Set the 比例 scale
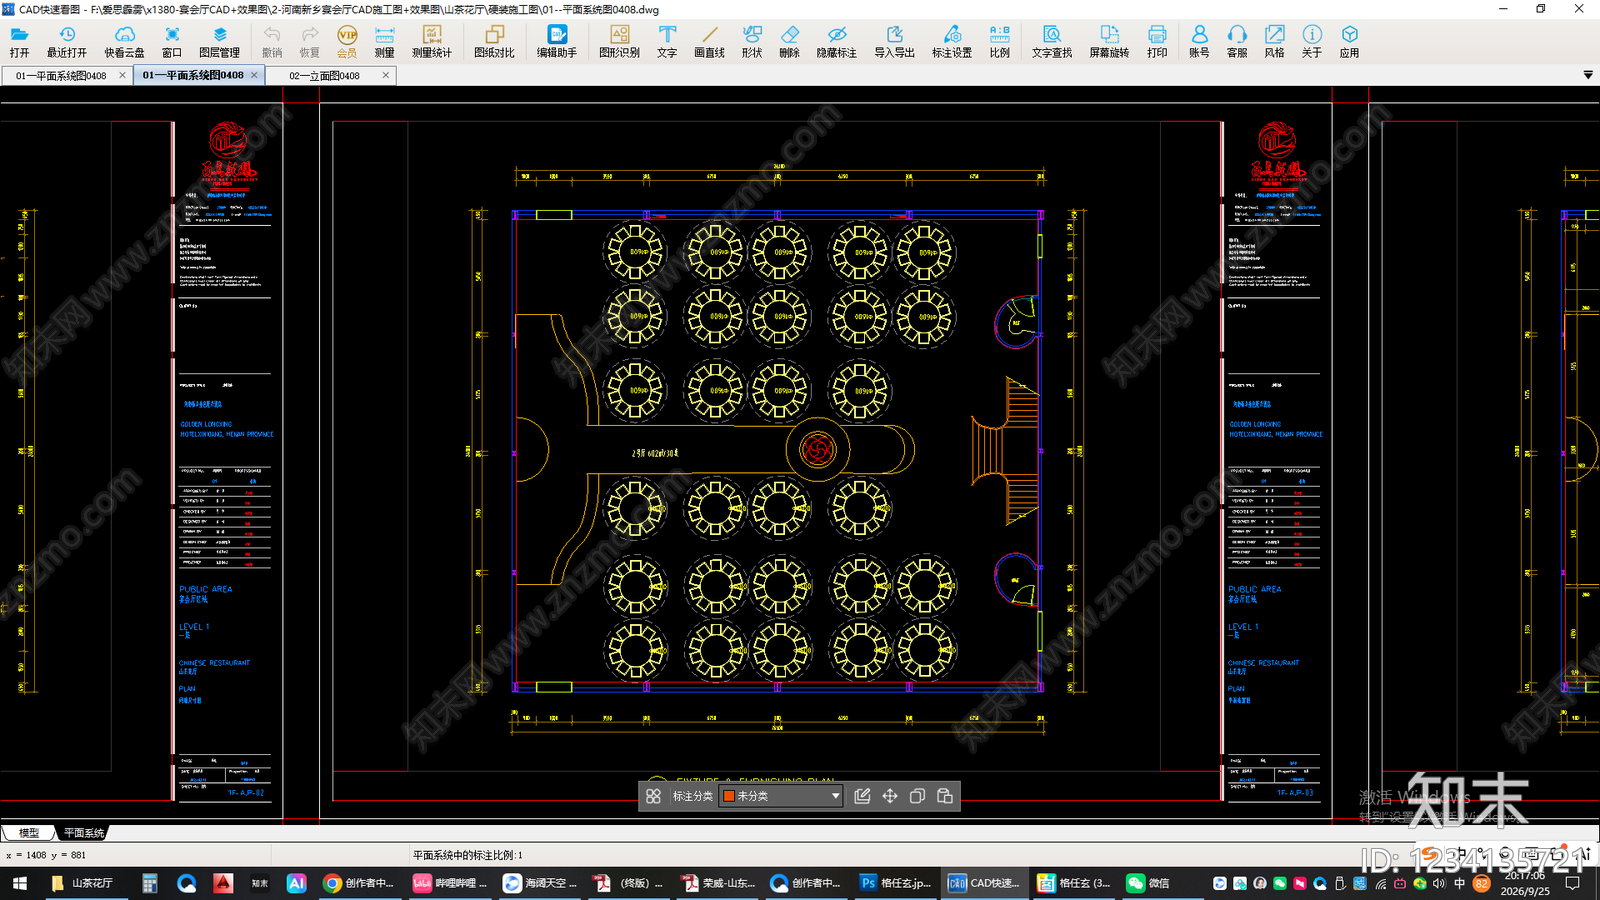This screenshot has height=900, width=1600. pyautogui.click(x=1000, y=42)
